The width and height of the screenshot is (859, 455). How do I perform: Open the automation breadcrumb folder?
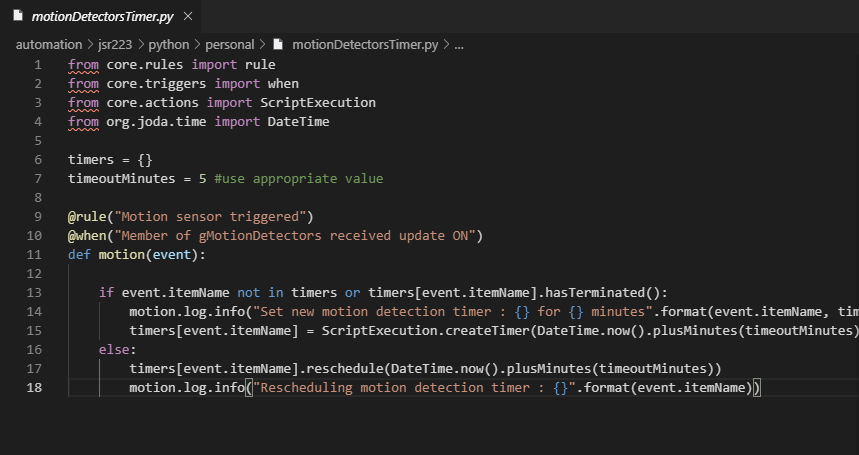click(49, 45)
